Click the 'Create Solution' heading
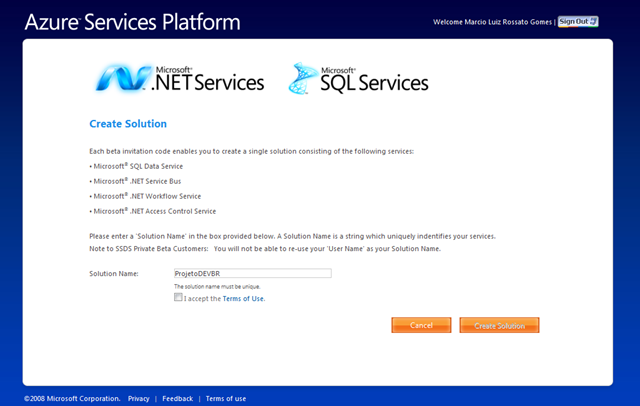640x406 pixels. [128, 124]
